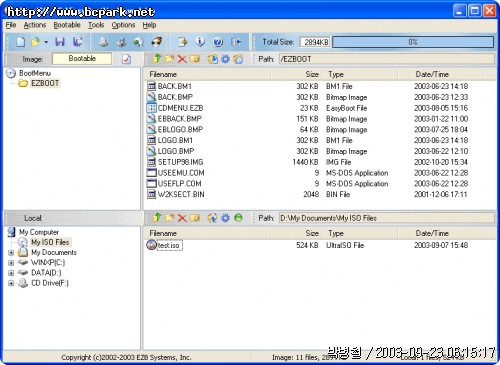Click the burn CD flame icon
Viewport: 500px width, 365px height.
(157, 42)
